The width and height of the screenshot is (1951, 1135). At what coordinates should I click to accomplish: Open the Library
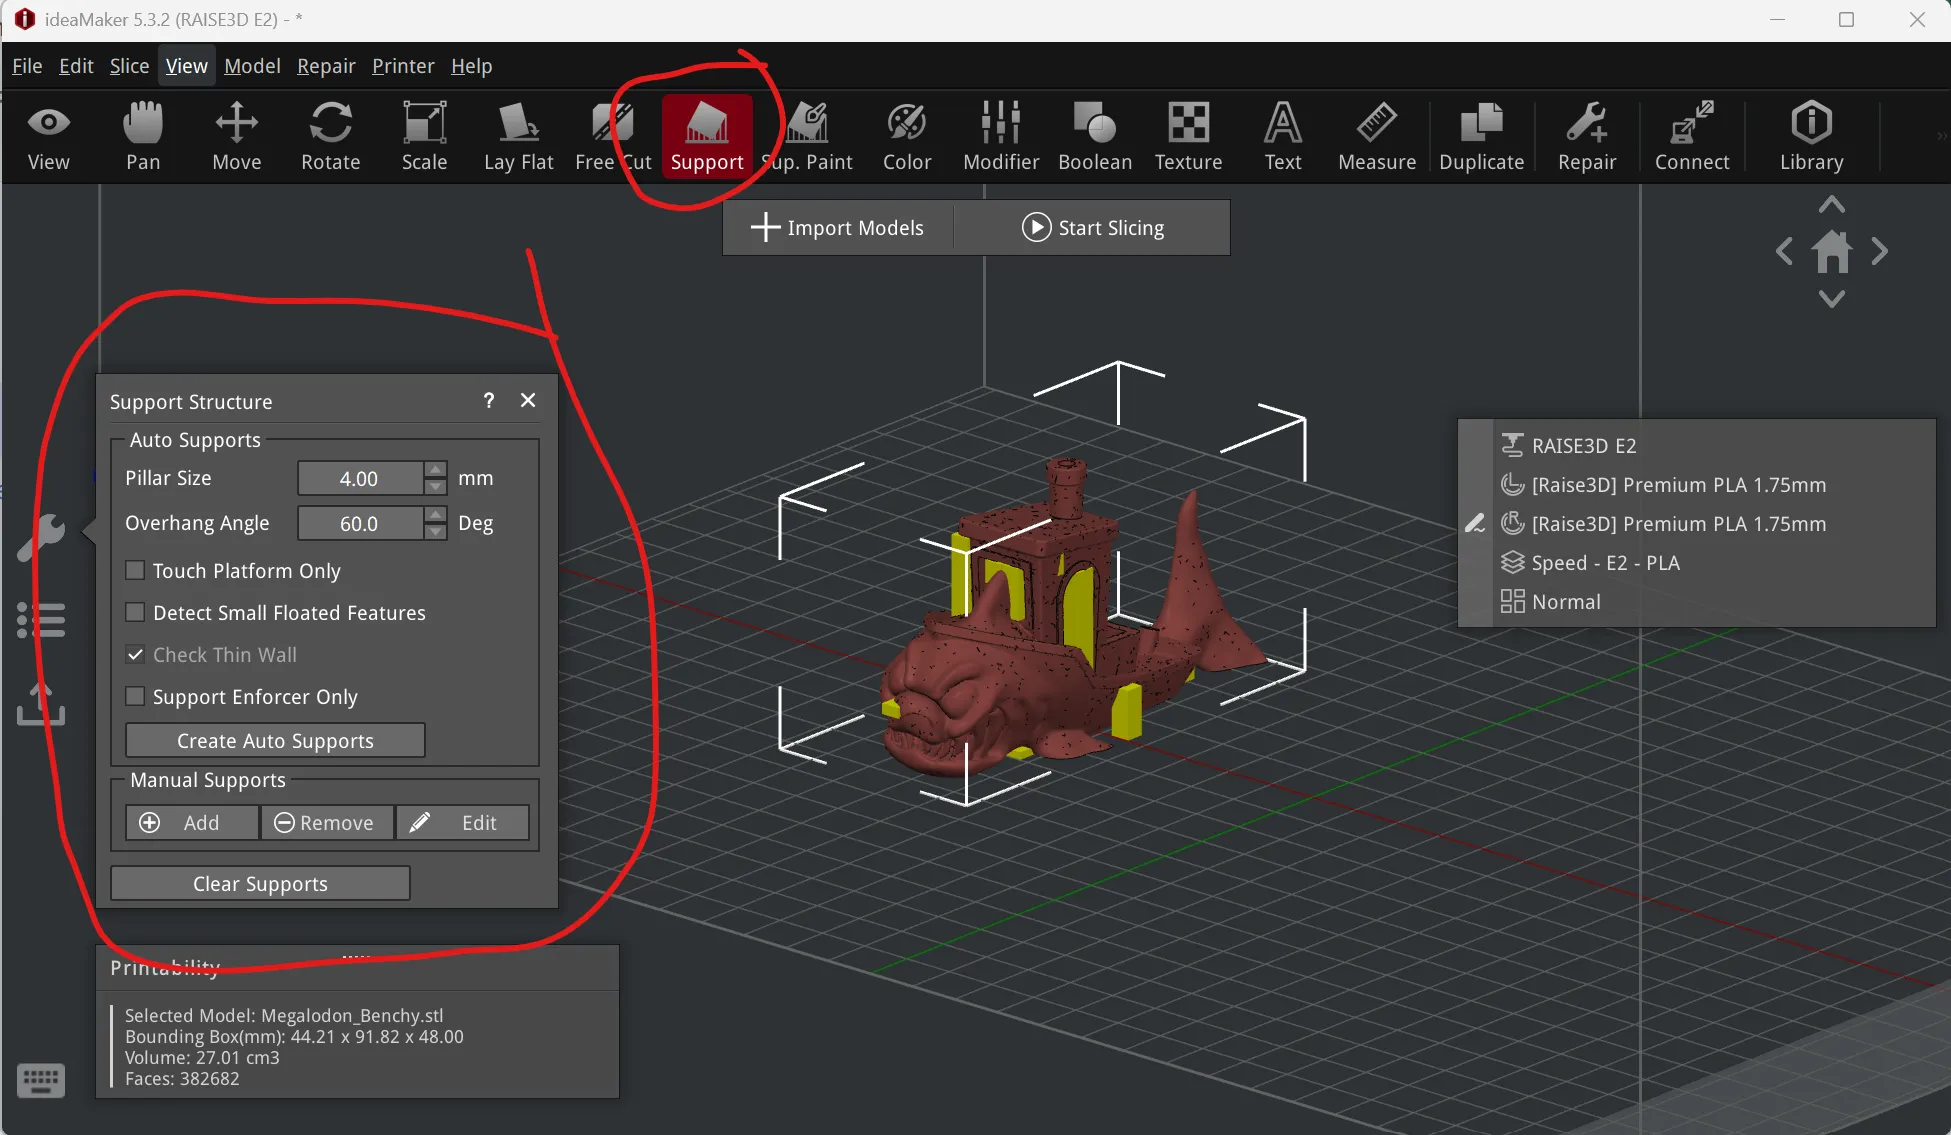click(x=1811, y=137)
